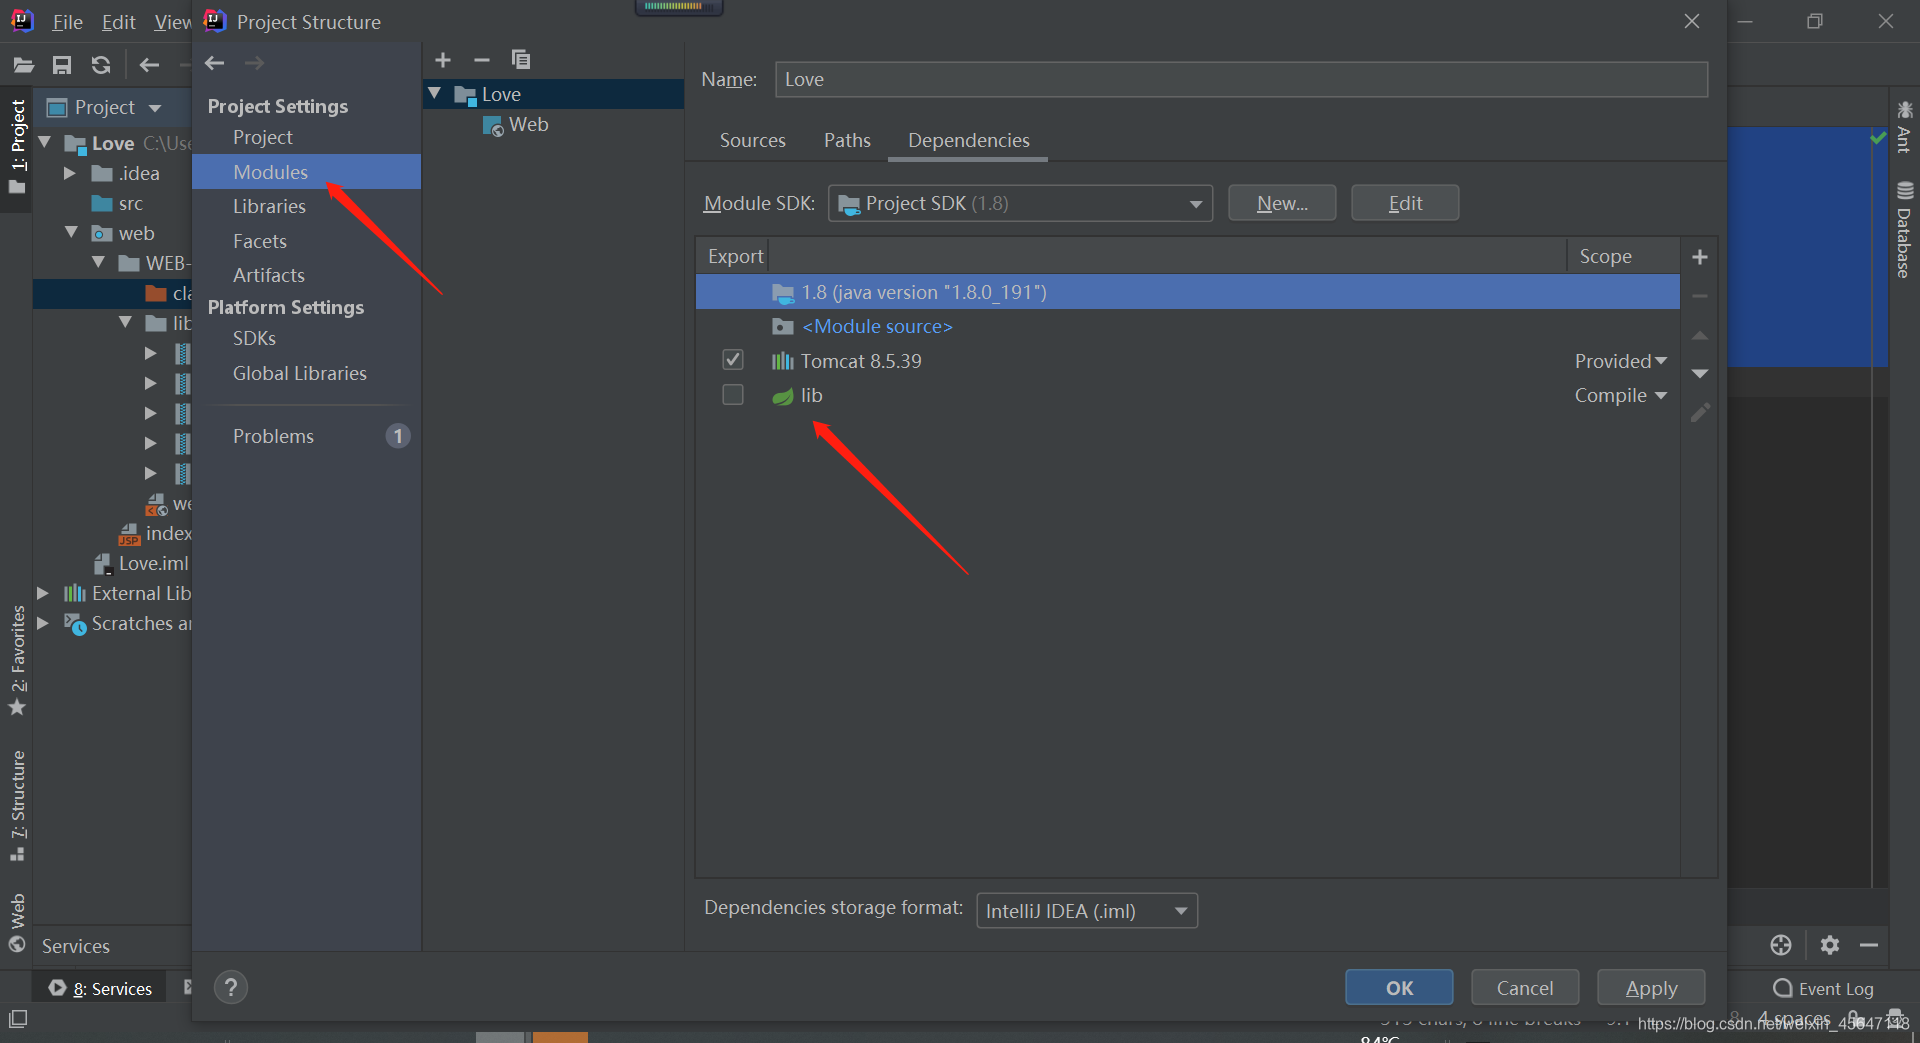Click Services panel crosshair locate icon
Screen dimensions: 1920x1043
coord(1780,945)
